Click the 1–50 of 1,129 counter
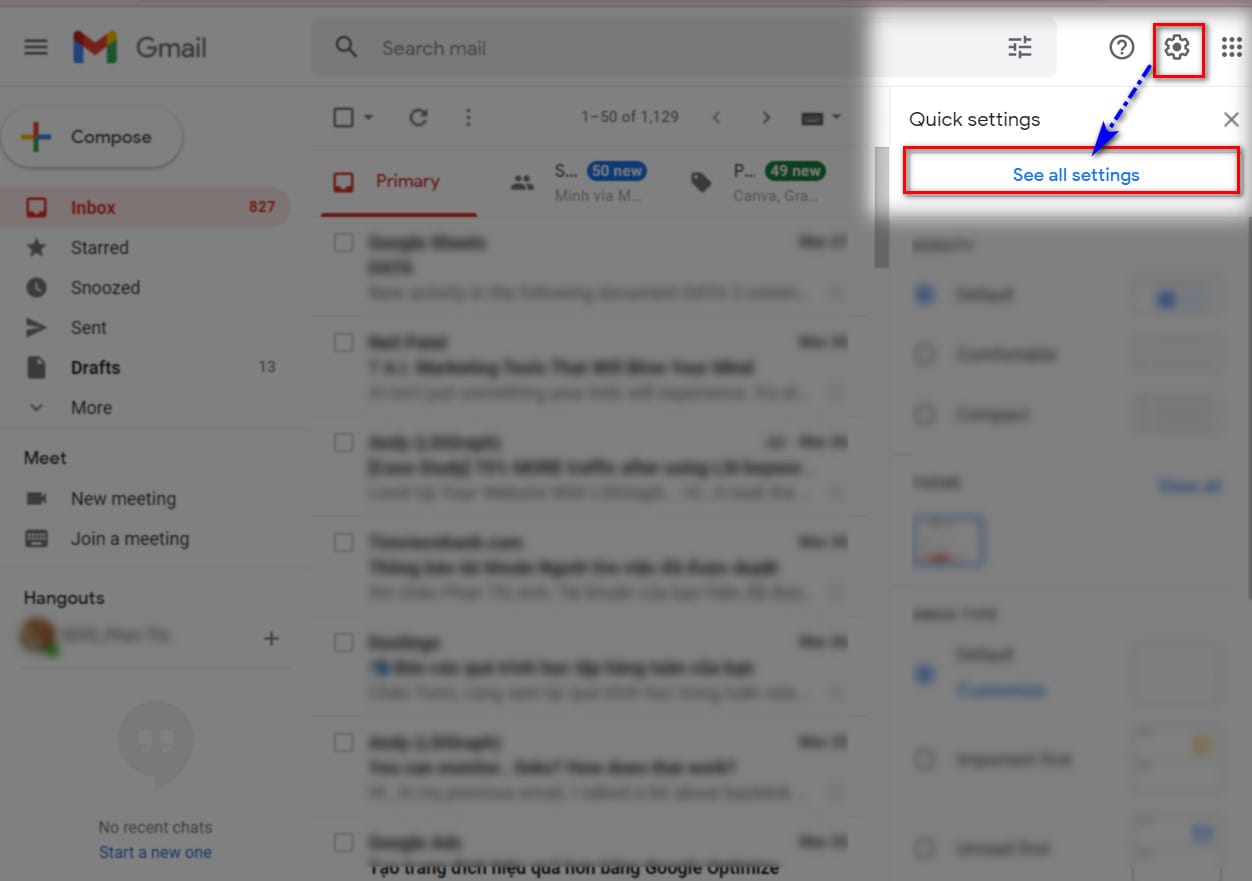The height and width of the screenshot is (881, 1252). [x=630, y=117]
